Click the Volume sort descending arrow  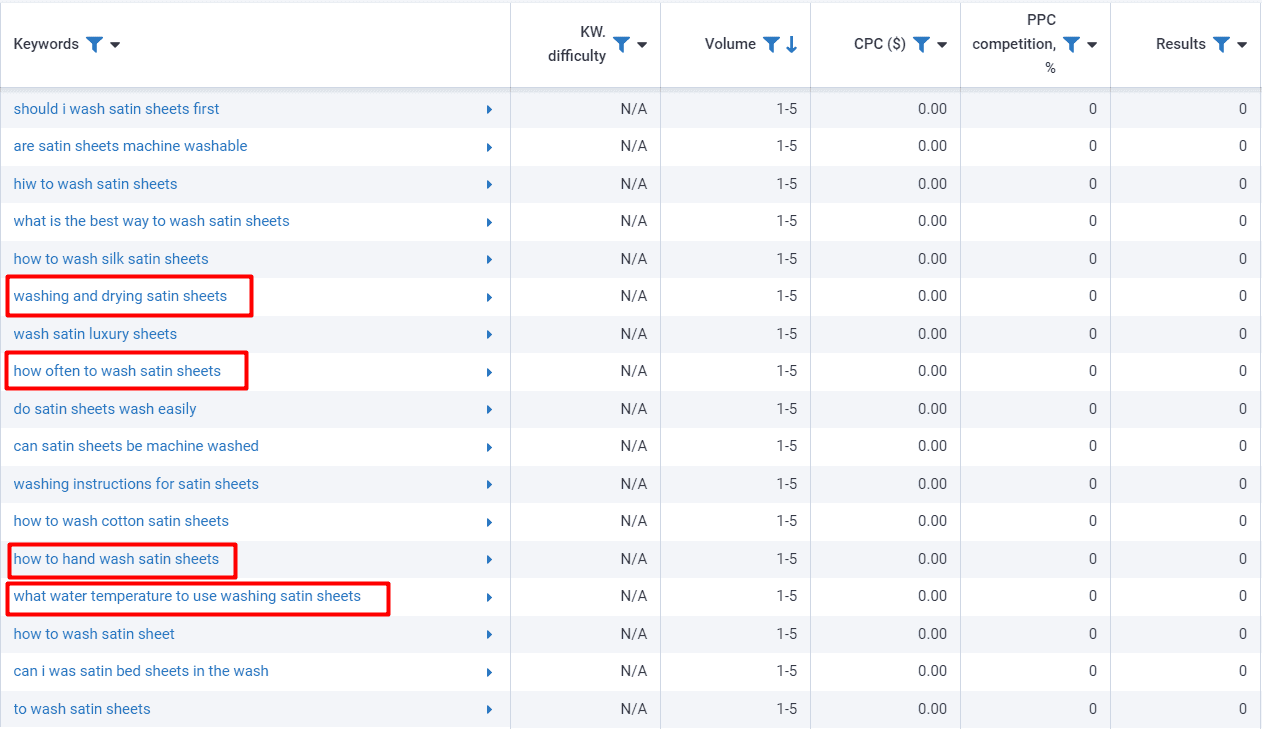click(x=792, y=44)
